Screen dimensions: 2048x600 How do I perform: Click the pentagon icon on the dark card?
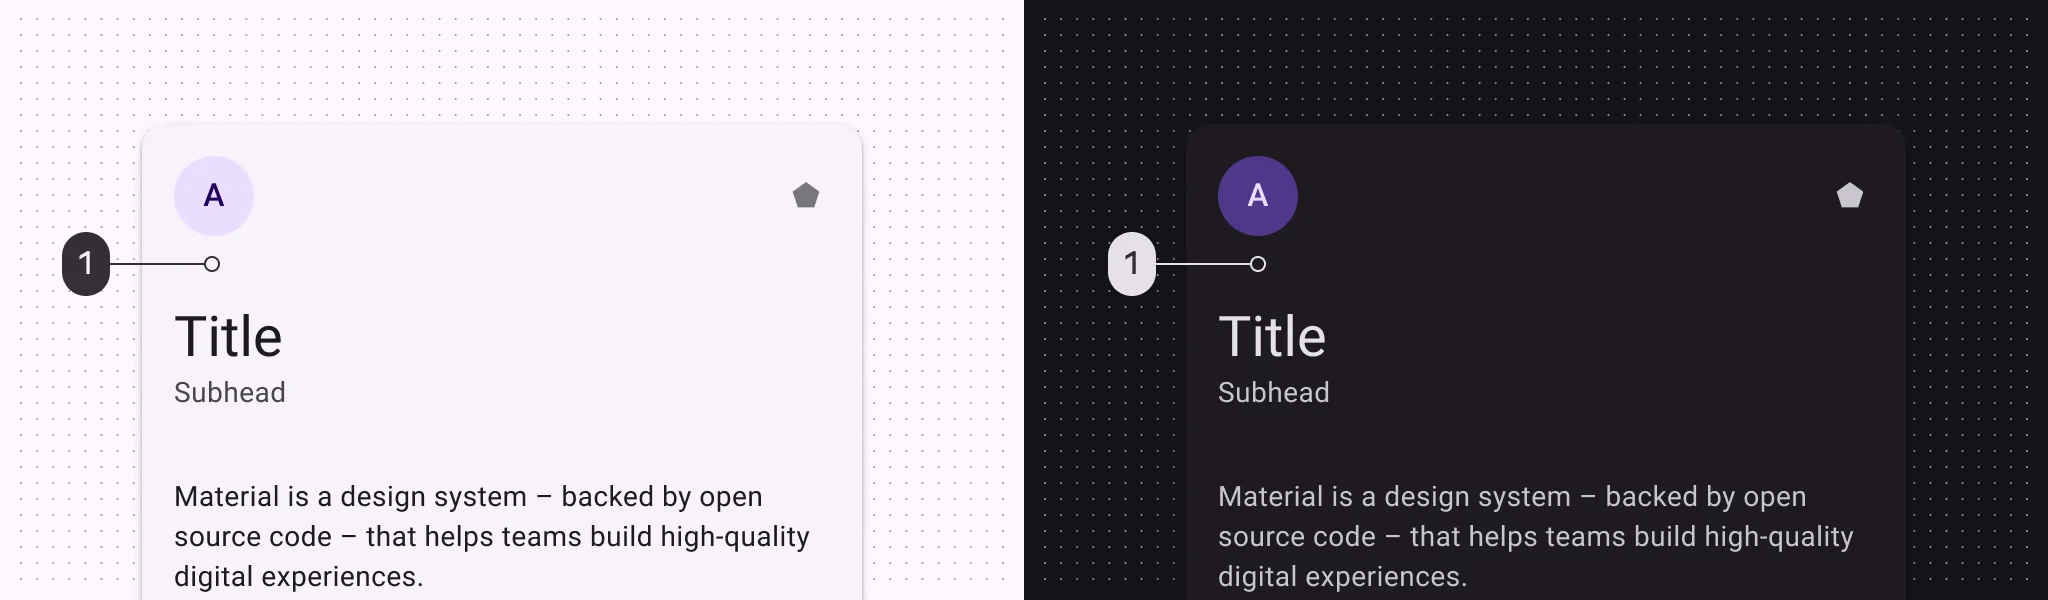1851,196
